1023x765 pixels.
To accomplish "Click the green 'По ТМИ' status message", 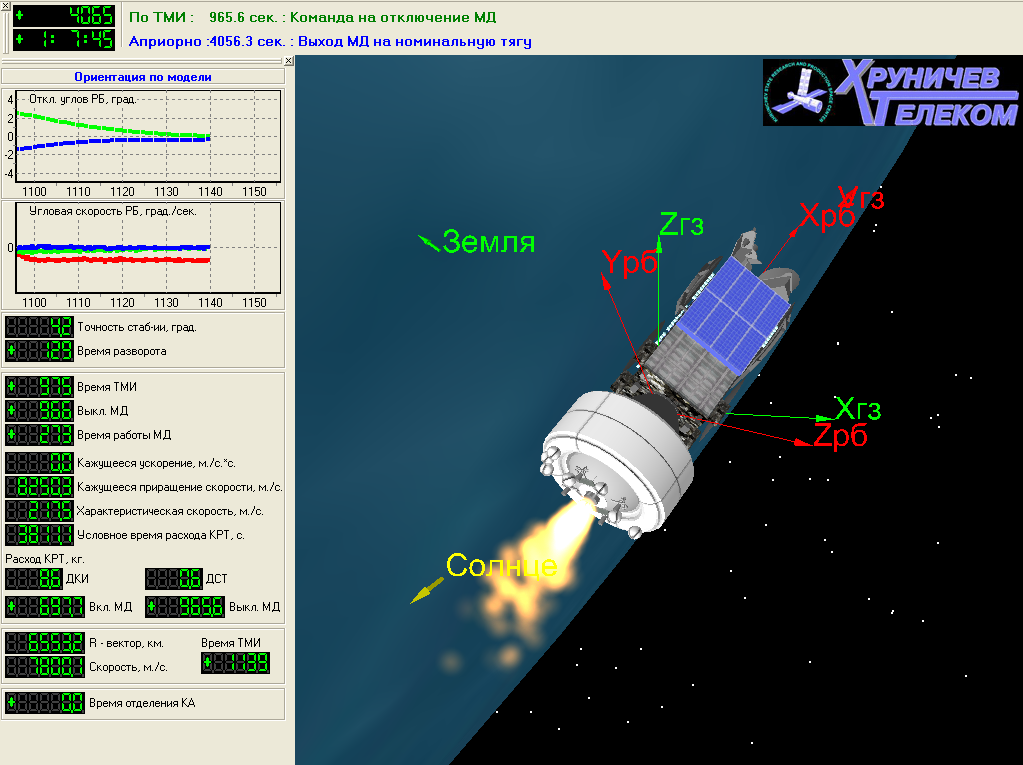I will tap(312, 17).
